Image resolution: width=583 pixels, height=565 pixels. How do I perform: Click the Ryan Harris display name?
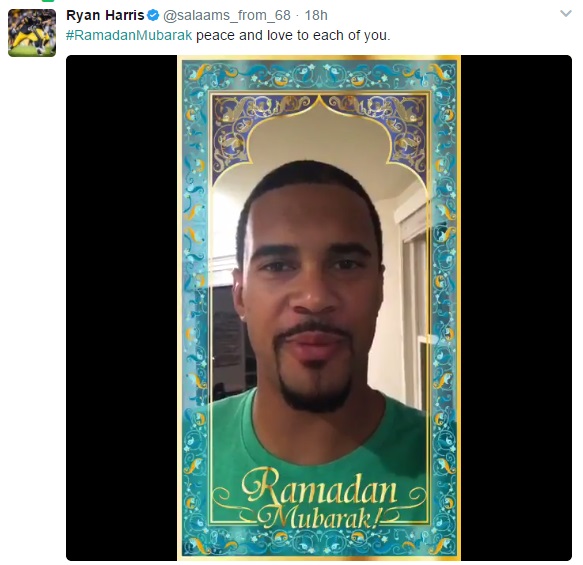(x=105, y=16)
